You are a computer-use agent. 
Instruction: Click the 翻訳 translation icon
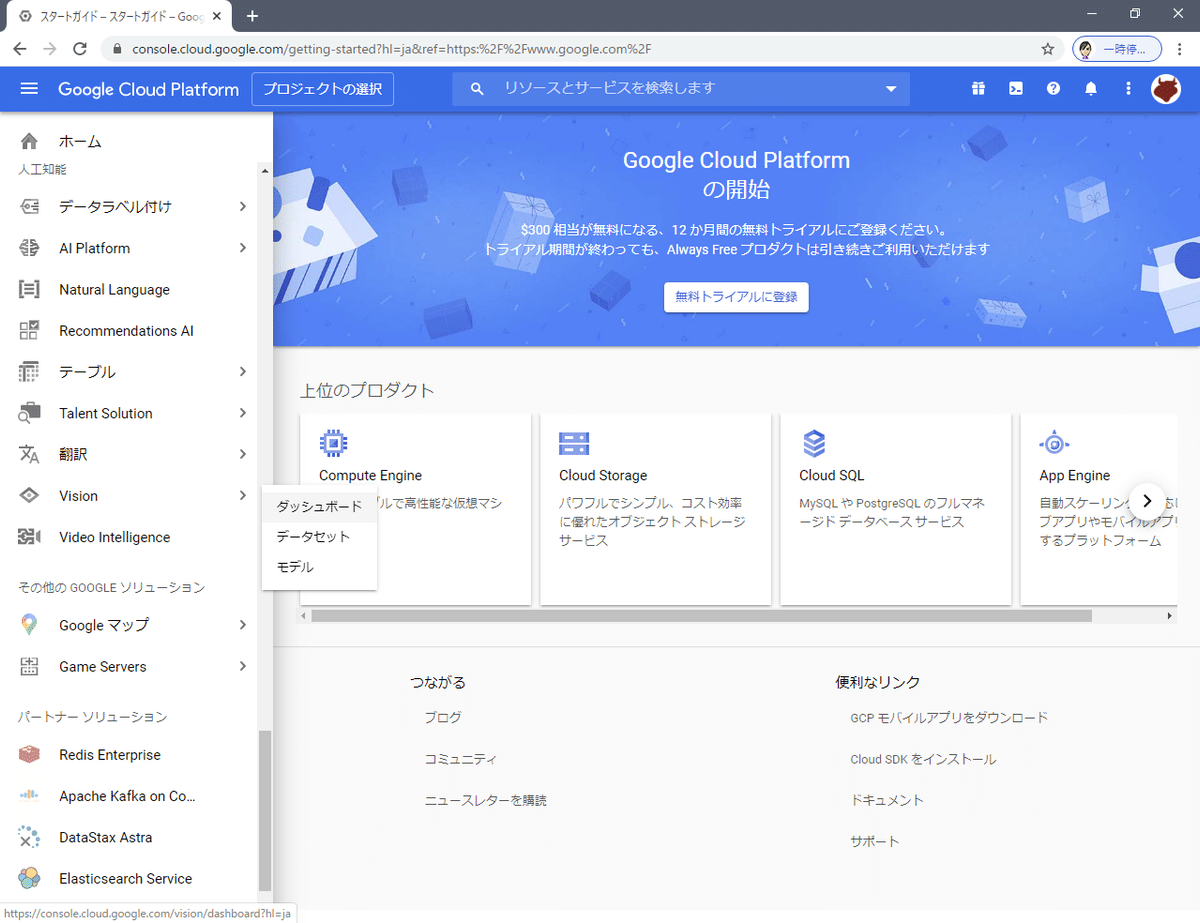coord(29,455)
